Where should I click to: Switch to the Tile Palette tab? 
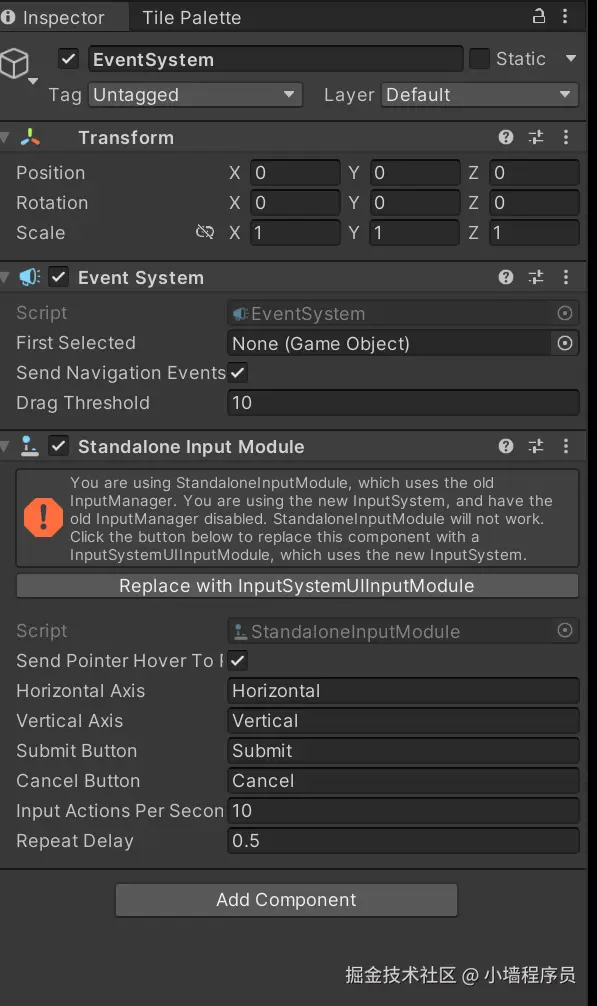(x=191, y=17)
